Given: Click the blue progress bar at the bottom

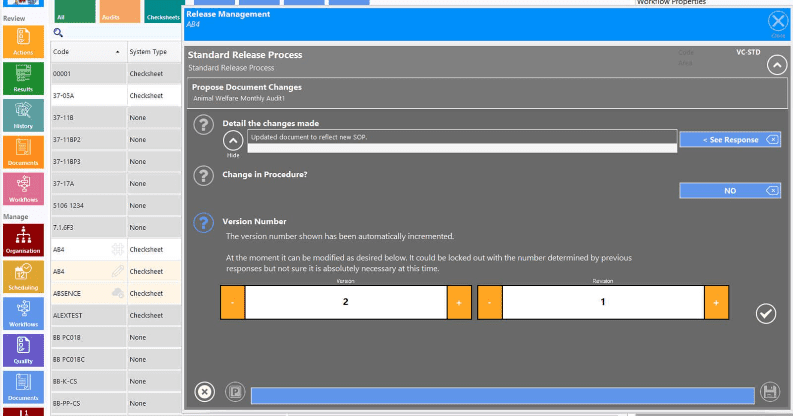Looking at the screenshot, I should (x=502, y=395).
